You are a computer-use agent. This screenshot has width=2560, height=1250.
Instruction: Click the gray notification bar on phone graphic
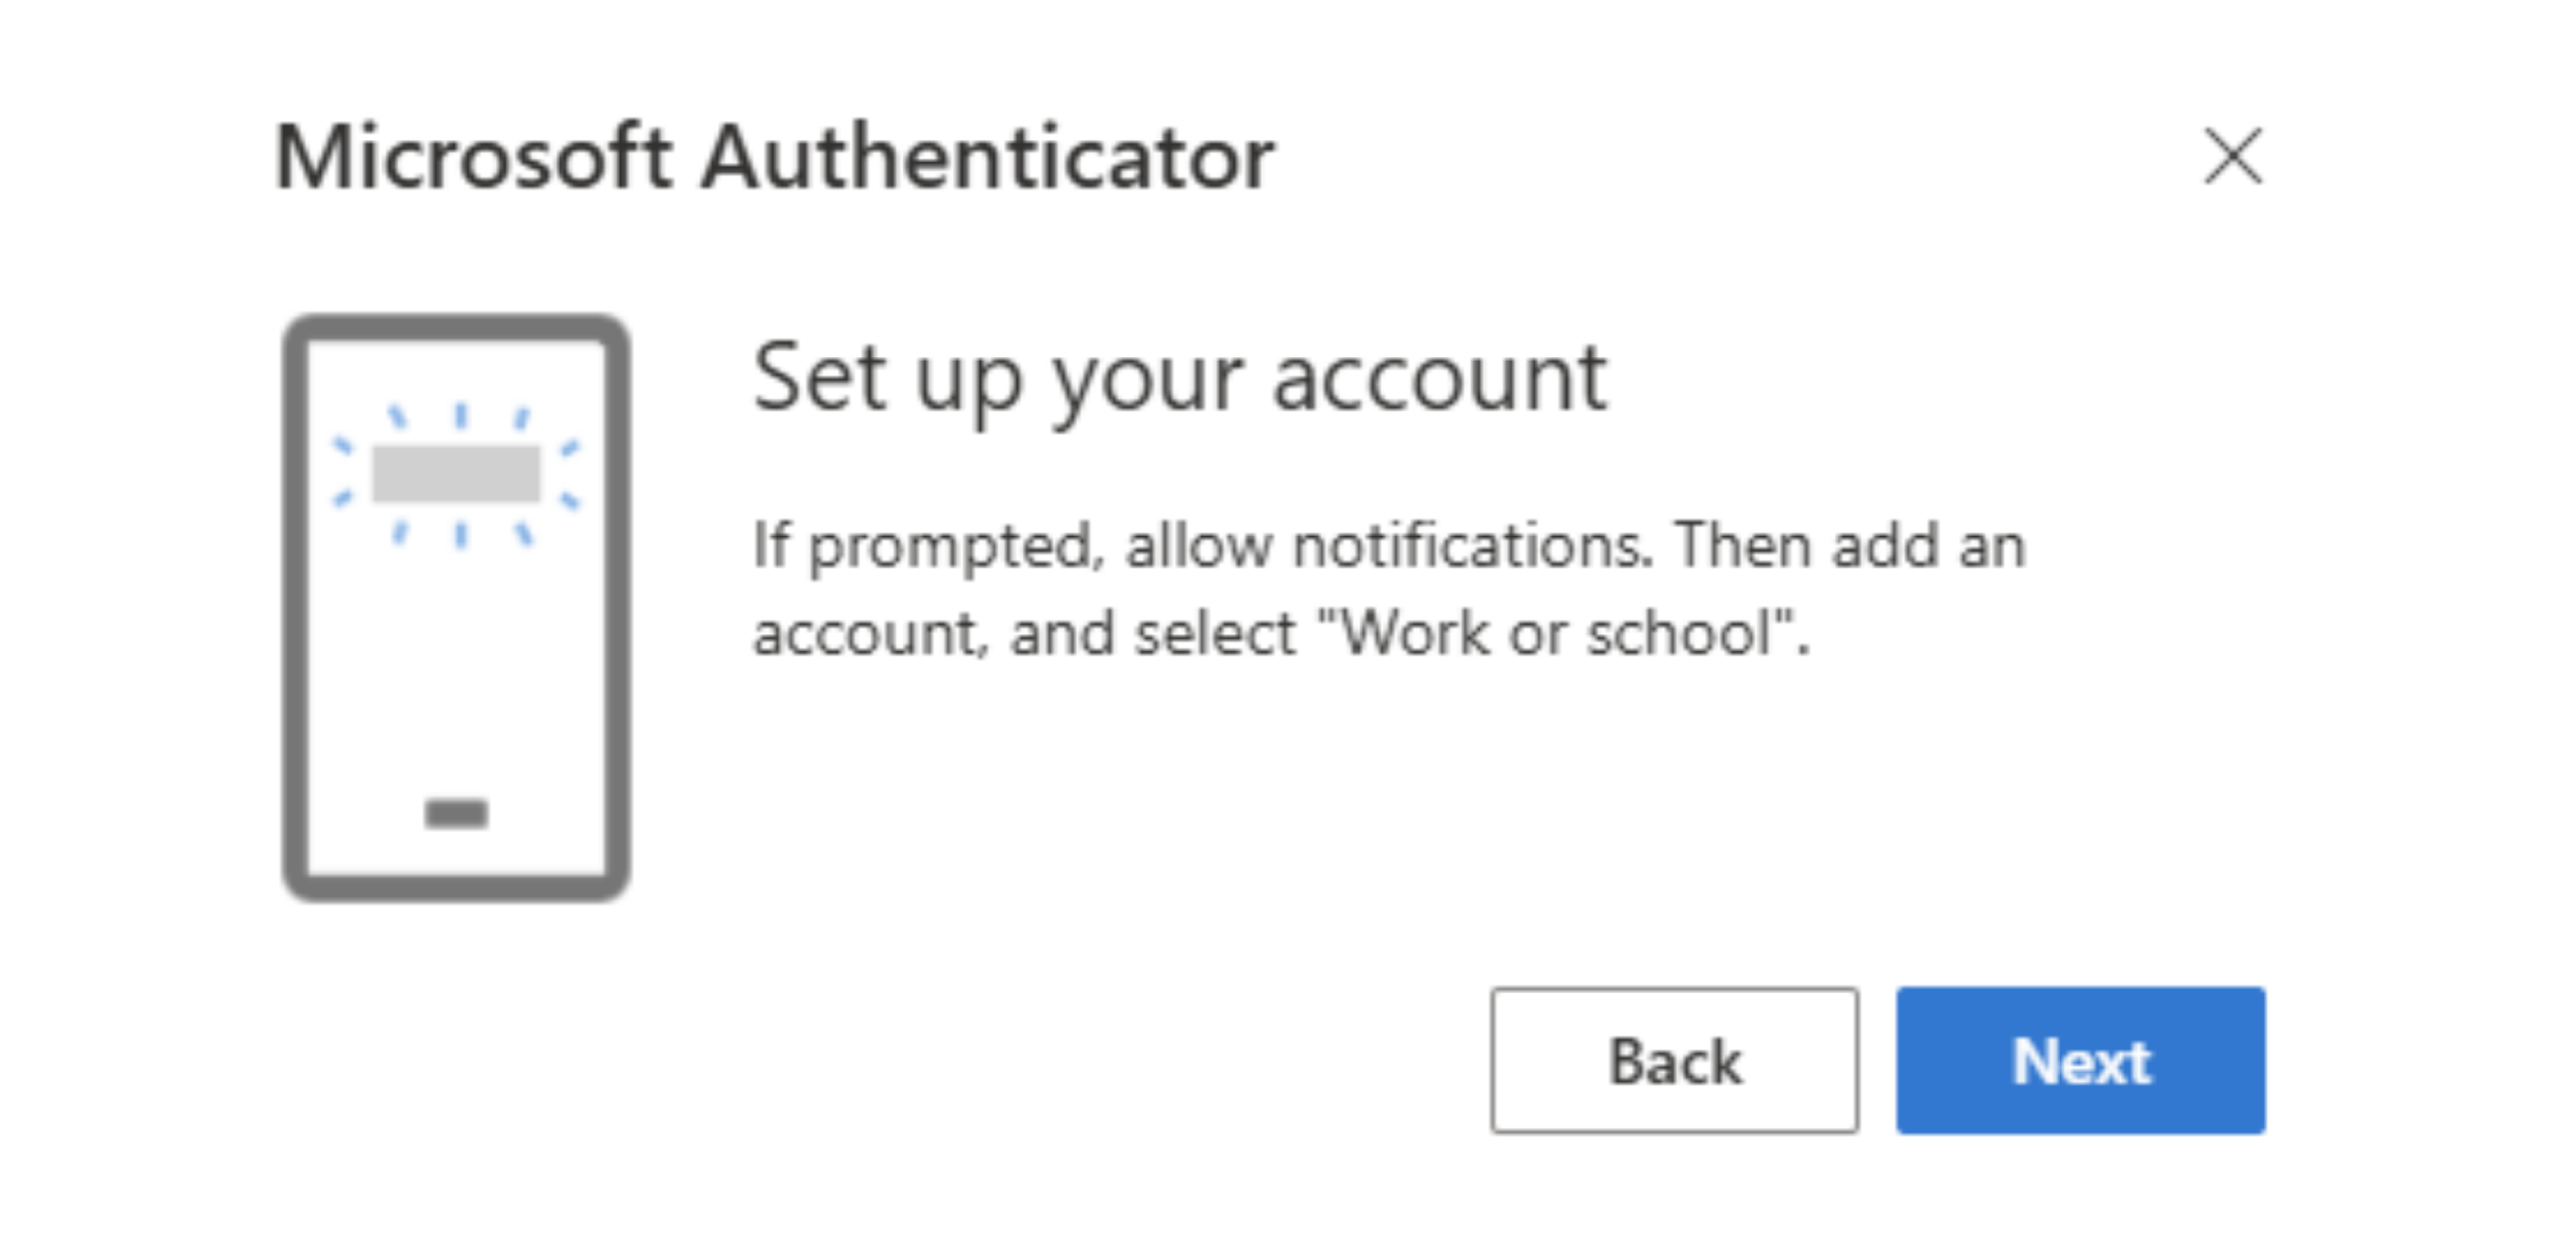[x=456, y=473]
